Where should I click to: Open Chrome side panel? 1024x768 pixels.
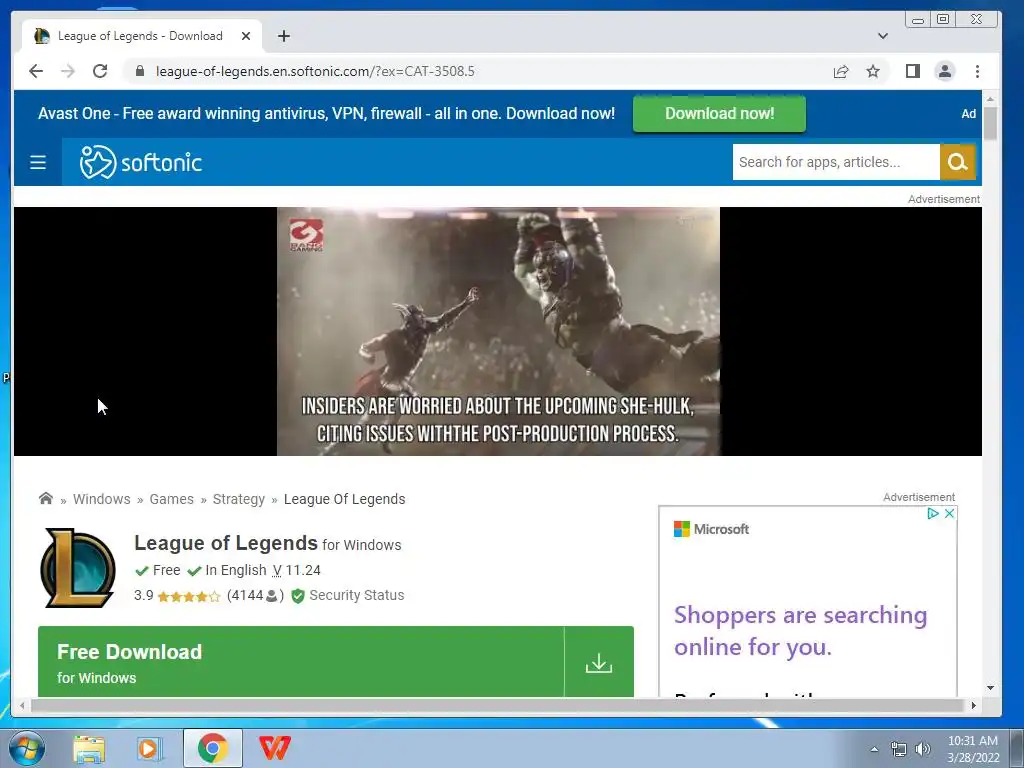[x=913, y=71]
